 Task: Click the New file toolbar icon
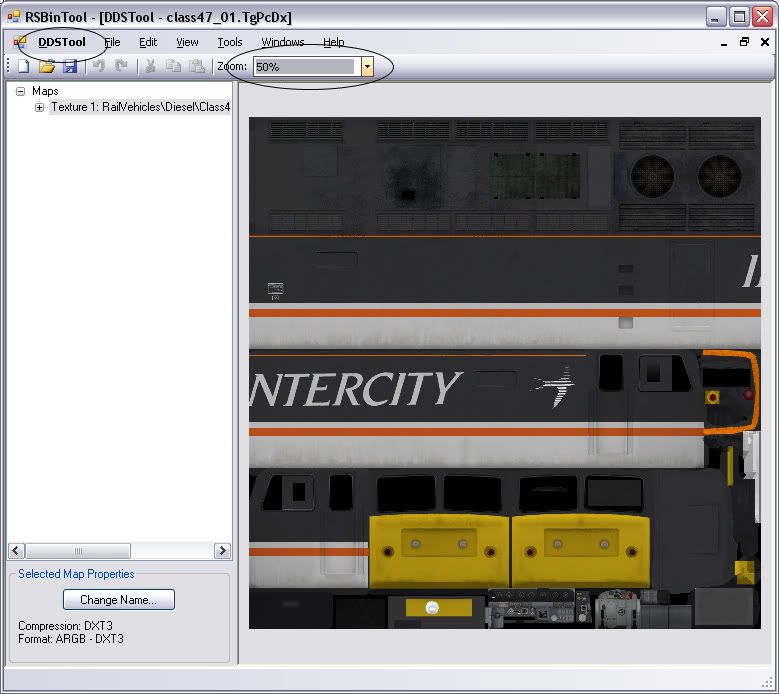(x=23, y=66)
